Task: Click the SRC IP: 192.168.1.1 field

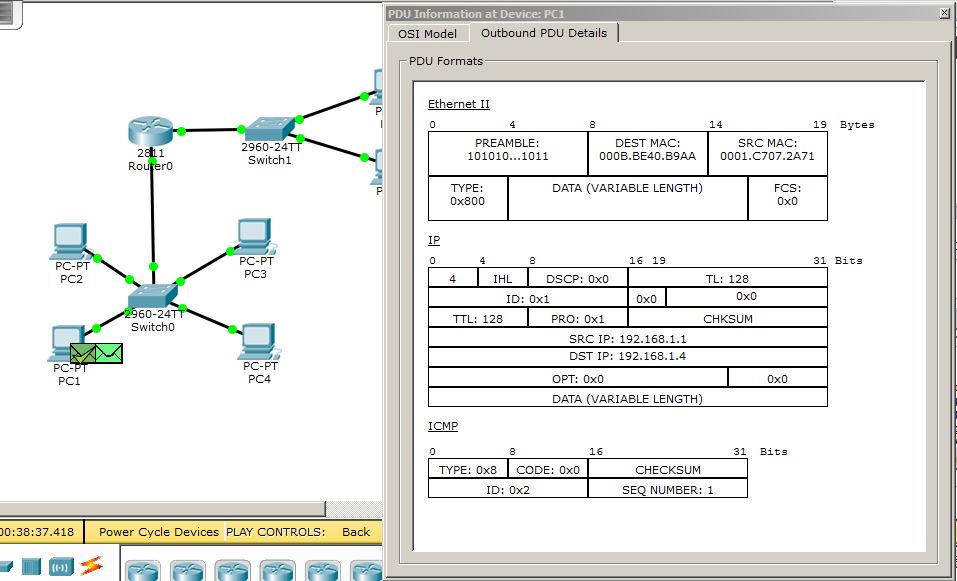Action: click(x=627, y=337)
